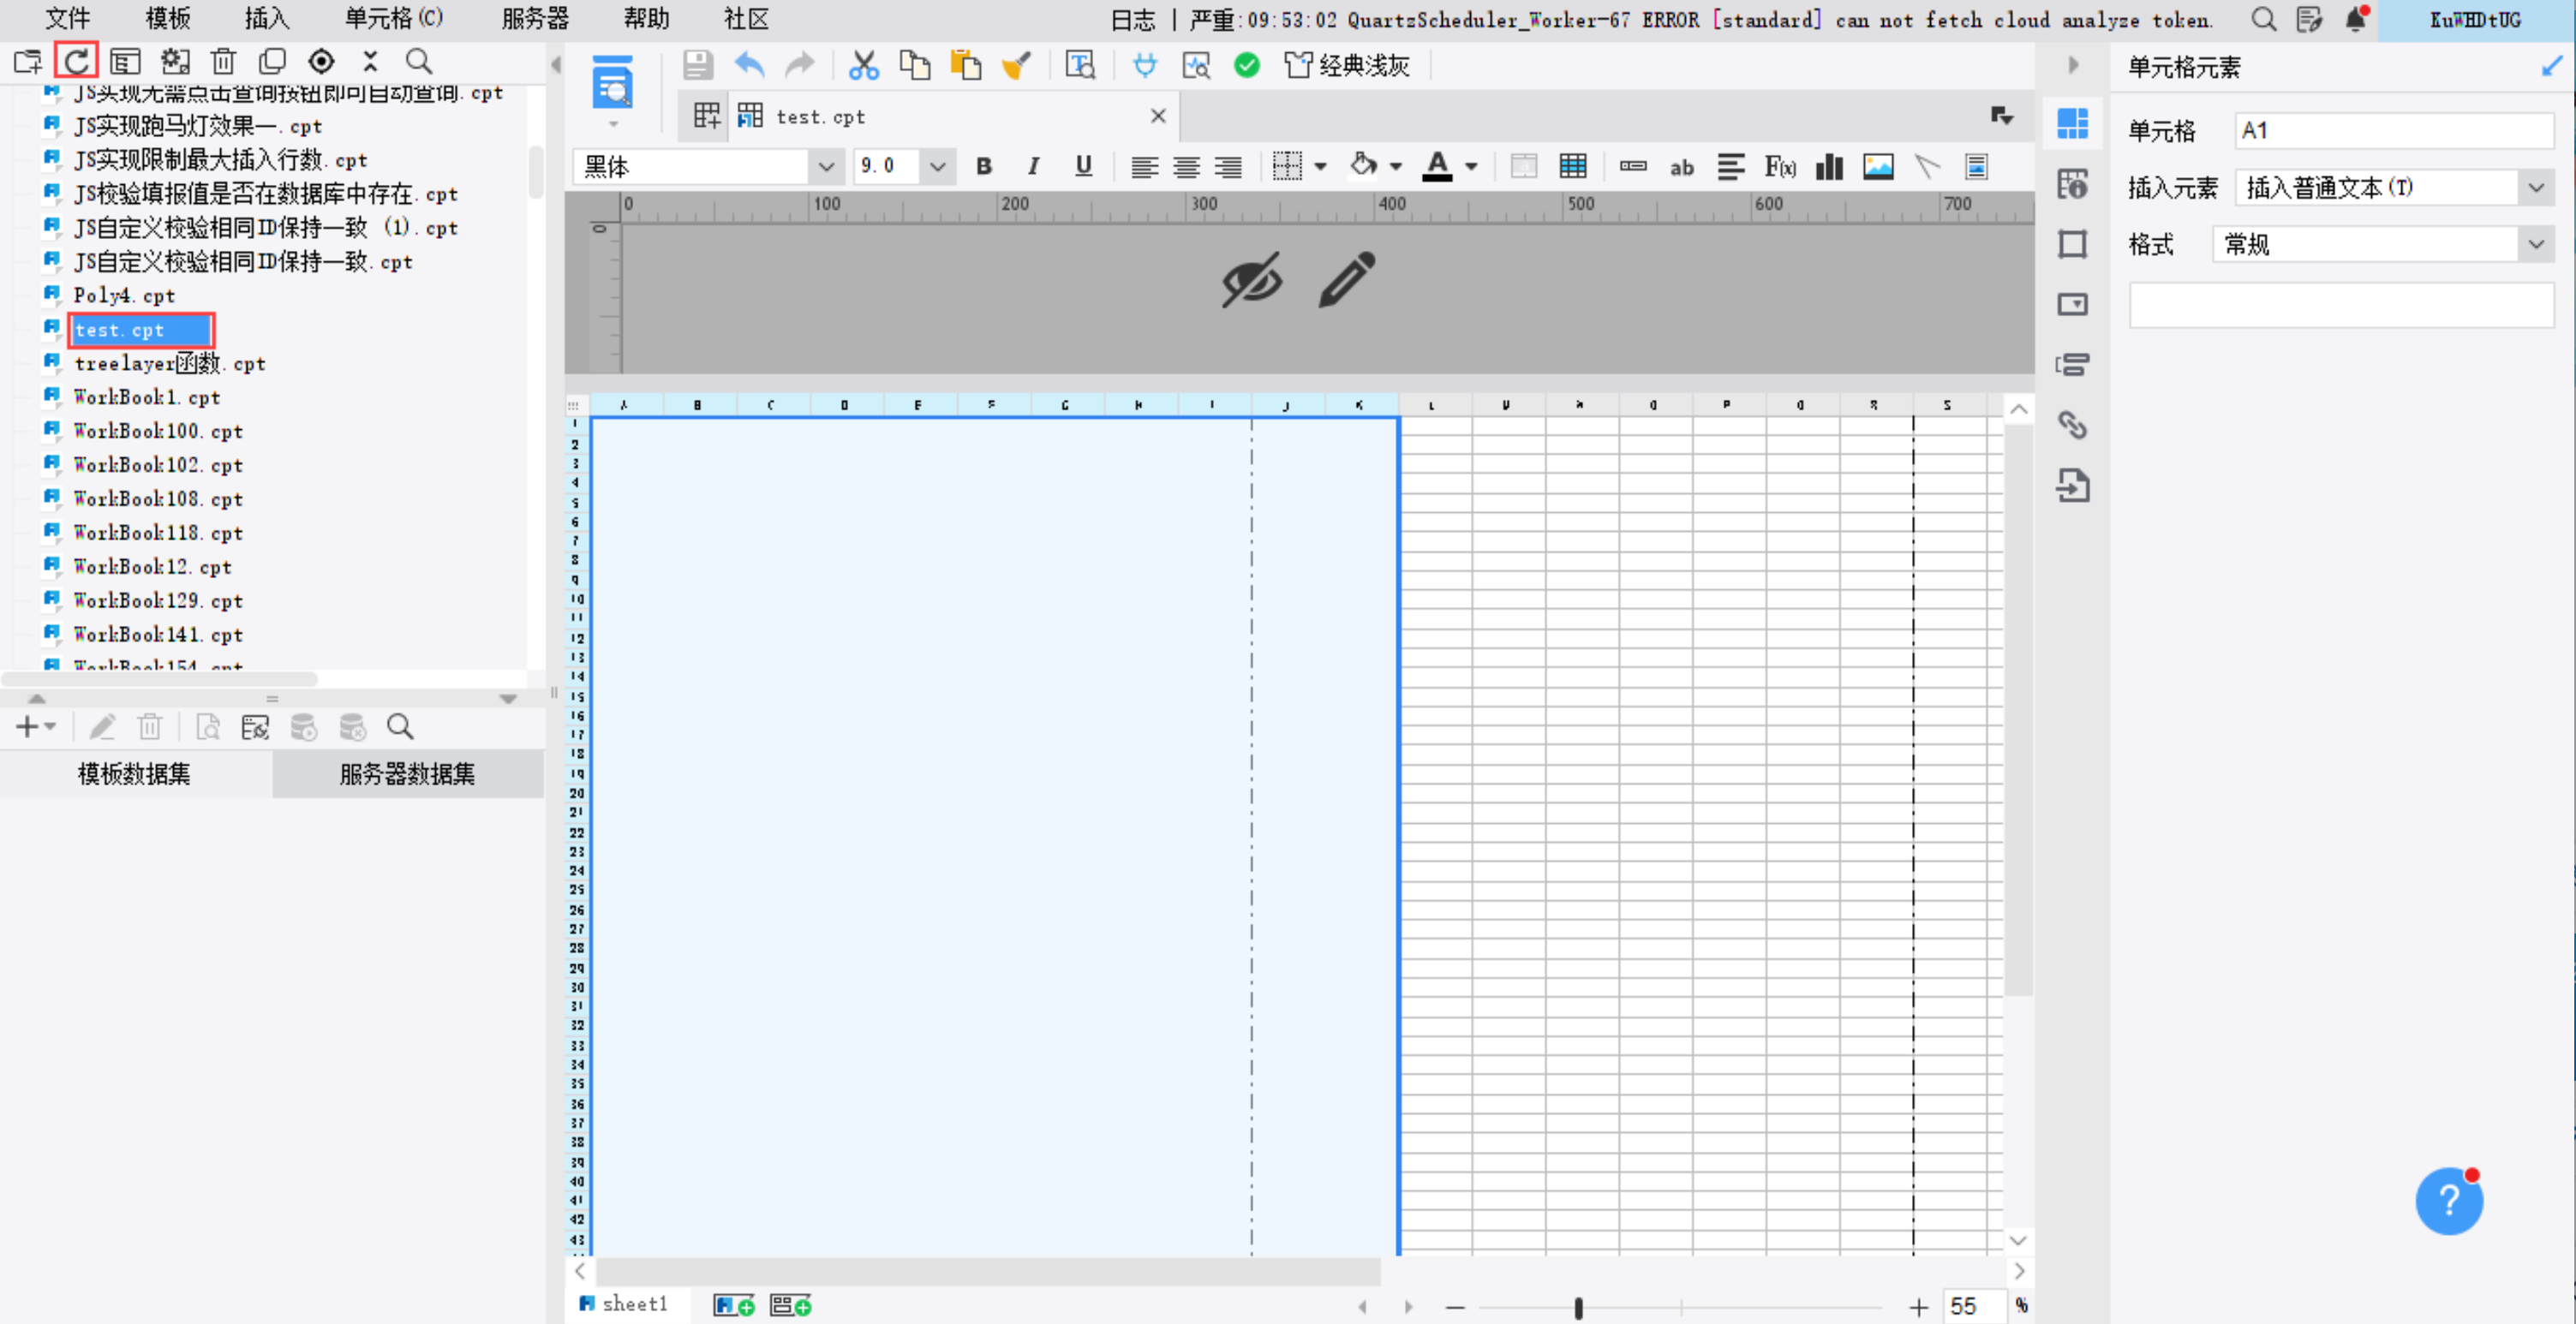Click the 经典浅灰 theme button

pyautogui.click(x=1347, y=66)
